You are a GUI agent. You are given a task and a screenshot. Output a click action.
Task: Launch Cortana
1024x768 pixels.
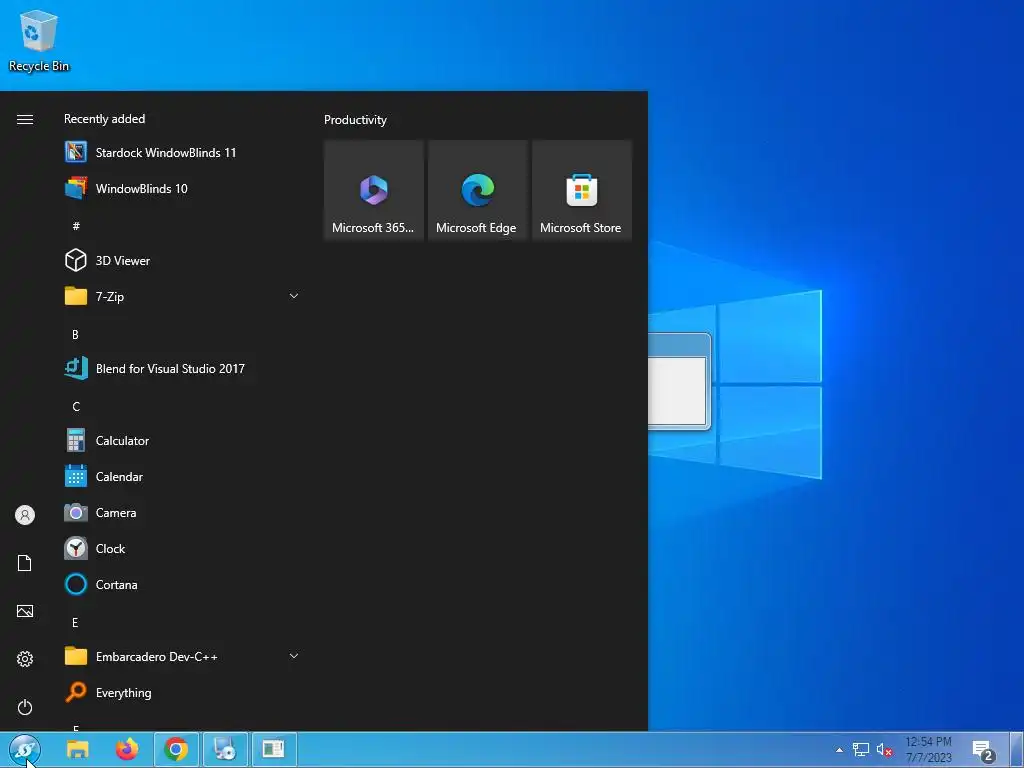click(183, 584)
